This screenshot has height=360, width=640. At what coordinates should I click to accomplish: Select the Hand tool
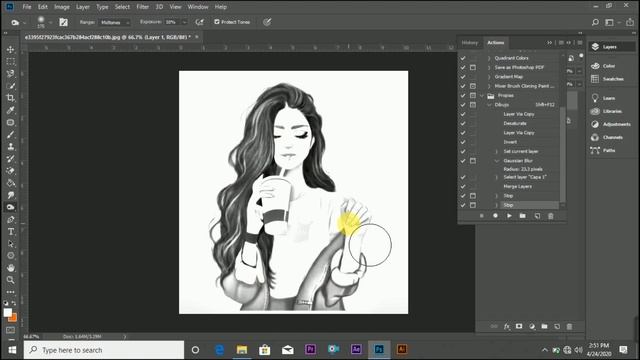(x=11, y=268)
